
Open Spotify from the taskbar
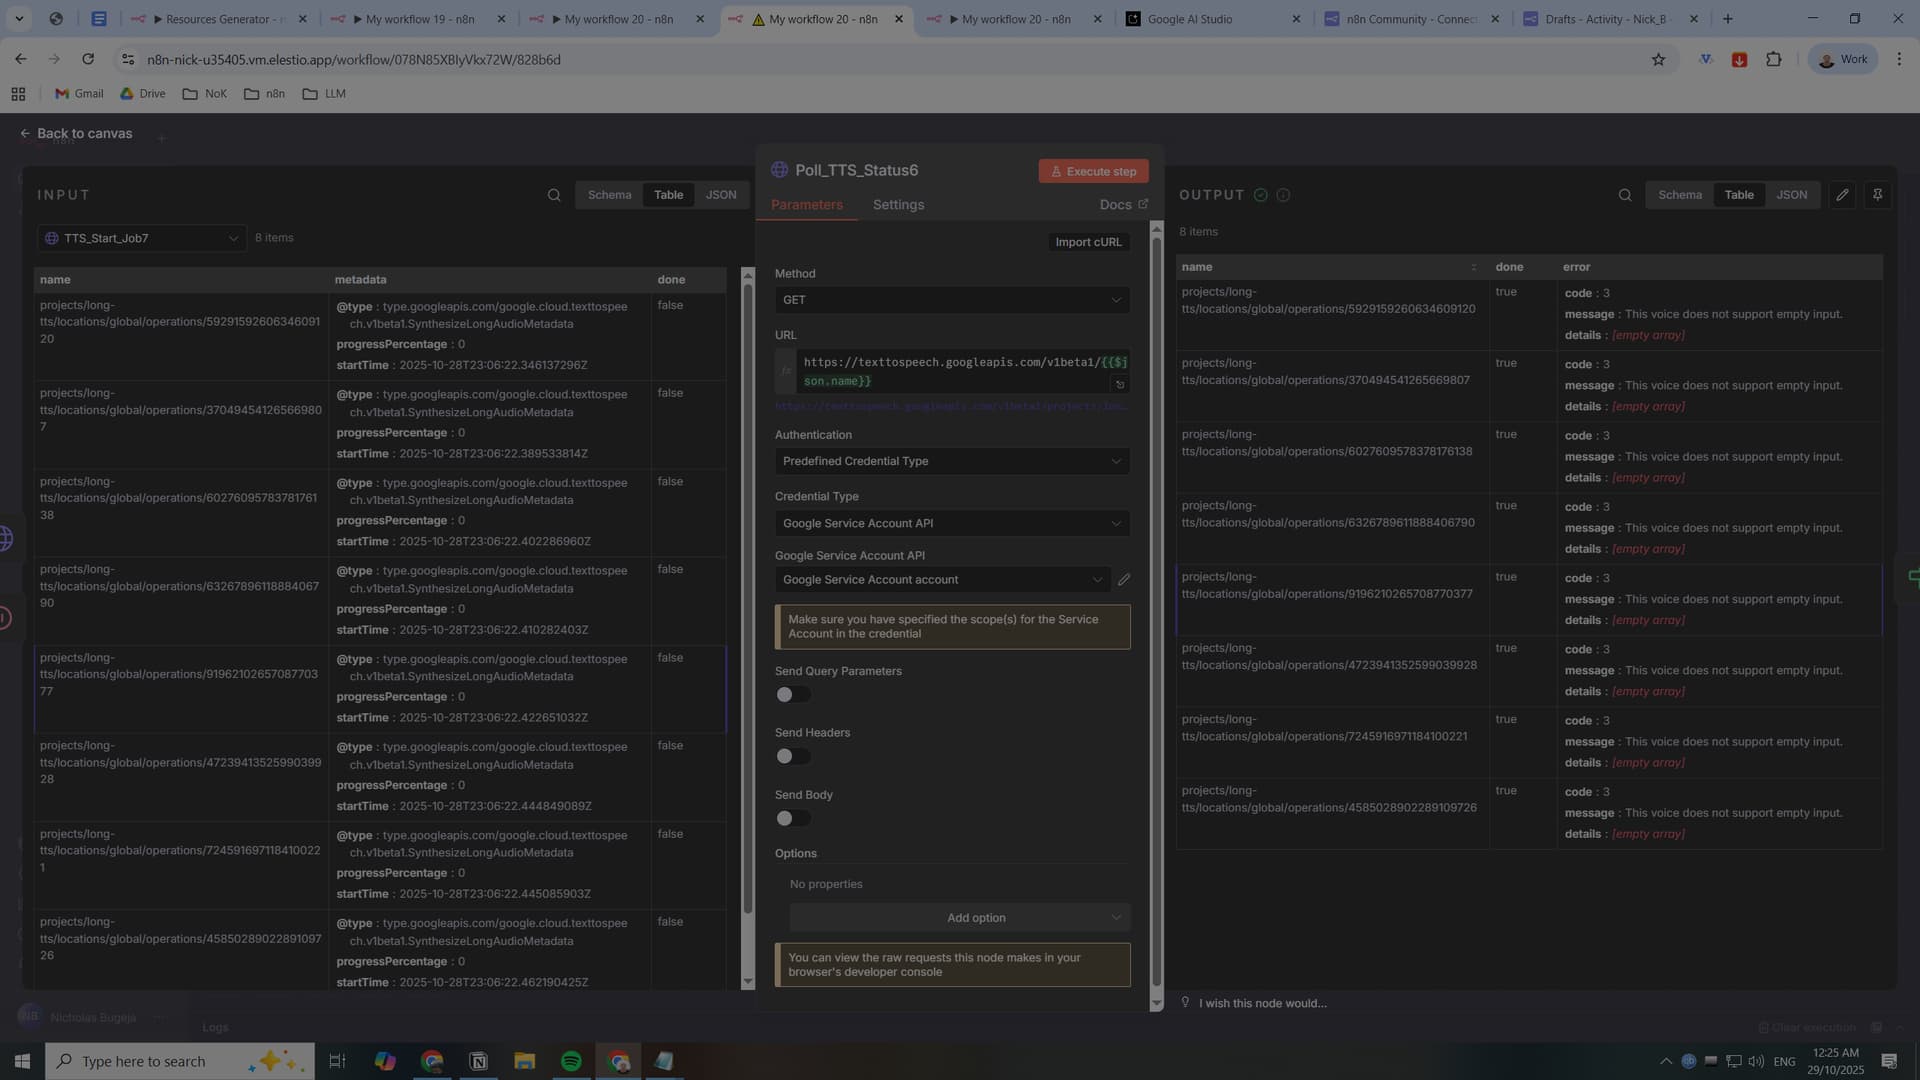coord(571,1061)
